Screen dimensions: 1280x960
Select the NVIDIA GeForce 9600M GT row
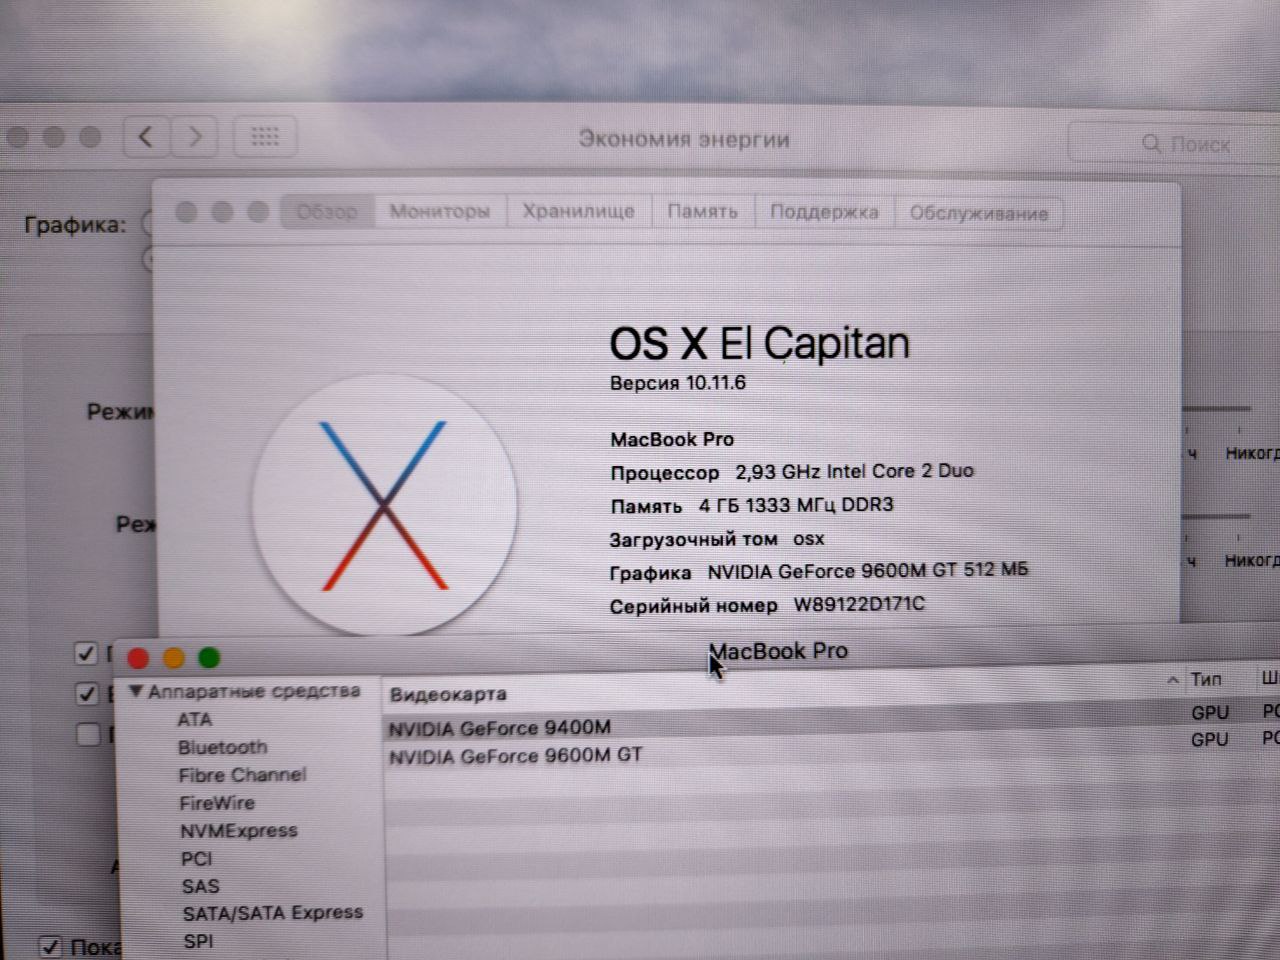click(516, 756)
